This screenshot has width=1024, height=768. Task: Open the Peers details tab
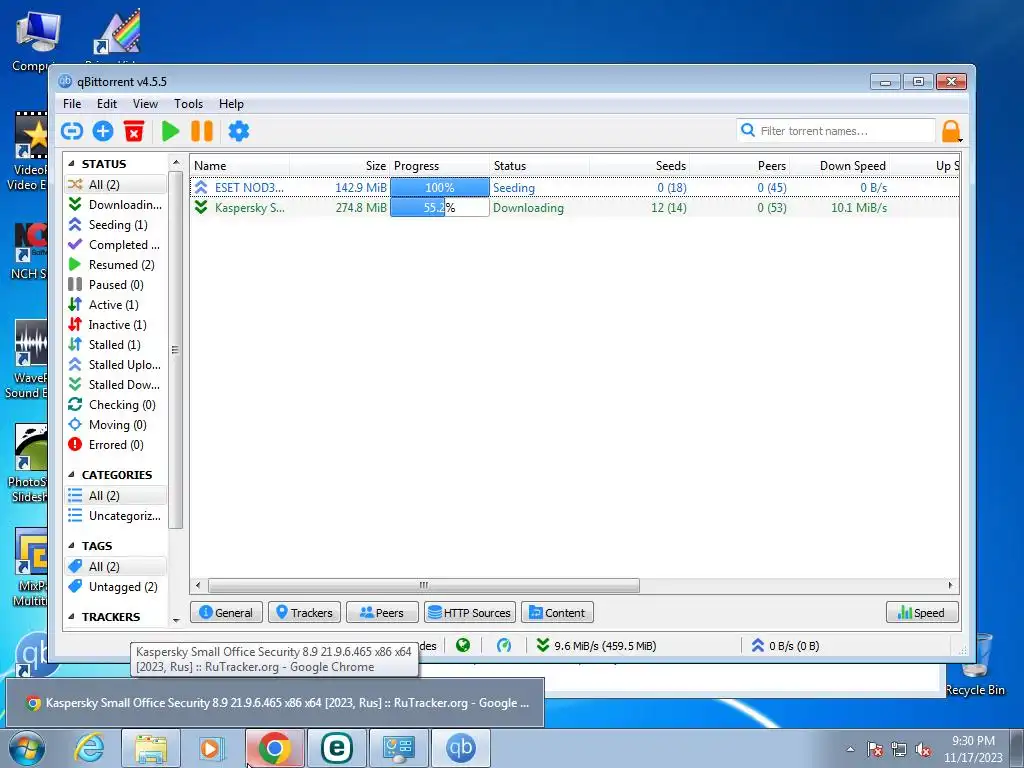click(382, 613)
